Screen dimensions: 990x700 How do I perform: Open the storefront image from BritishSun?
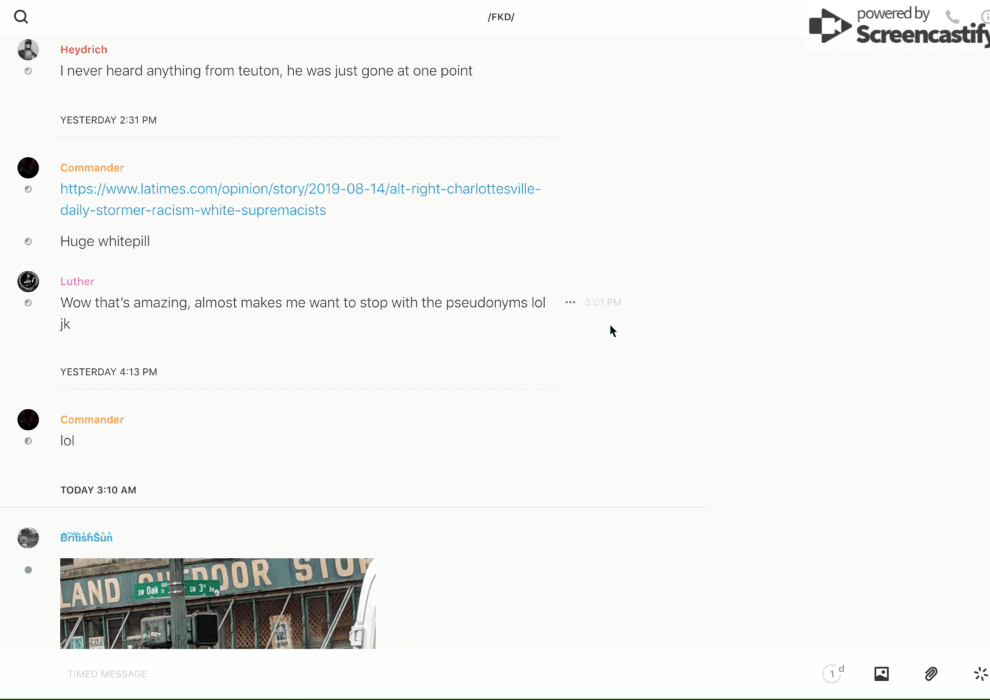217,603
